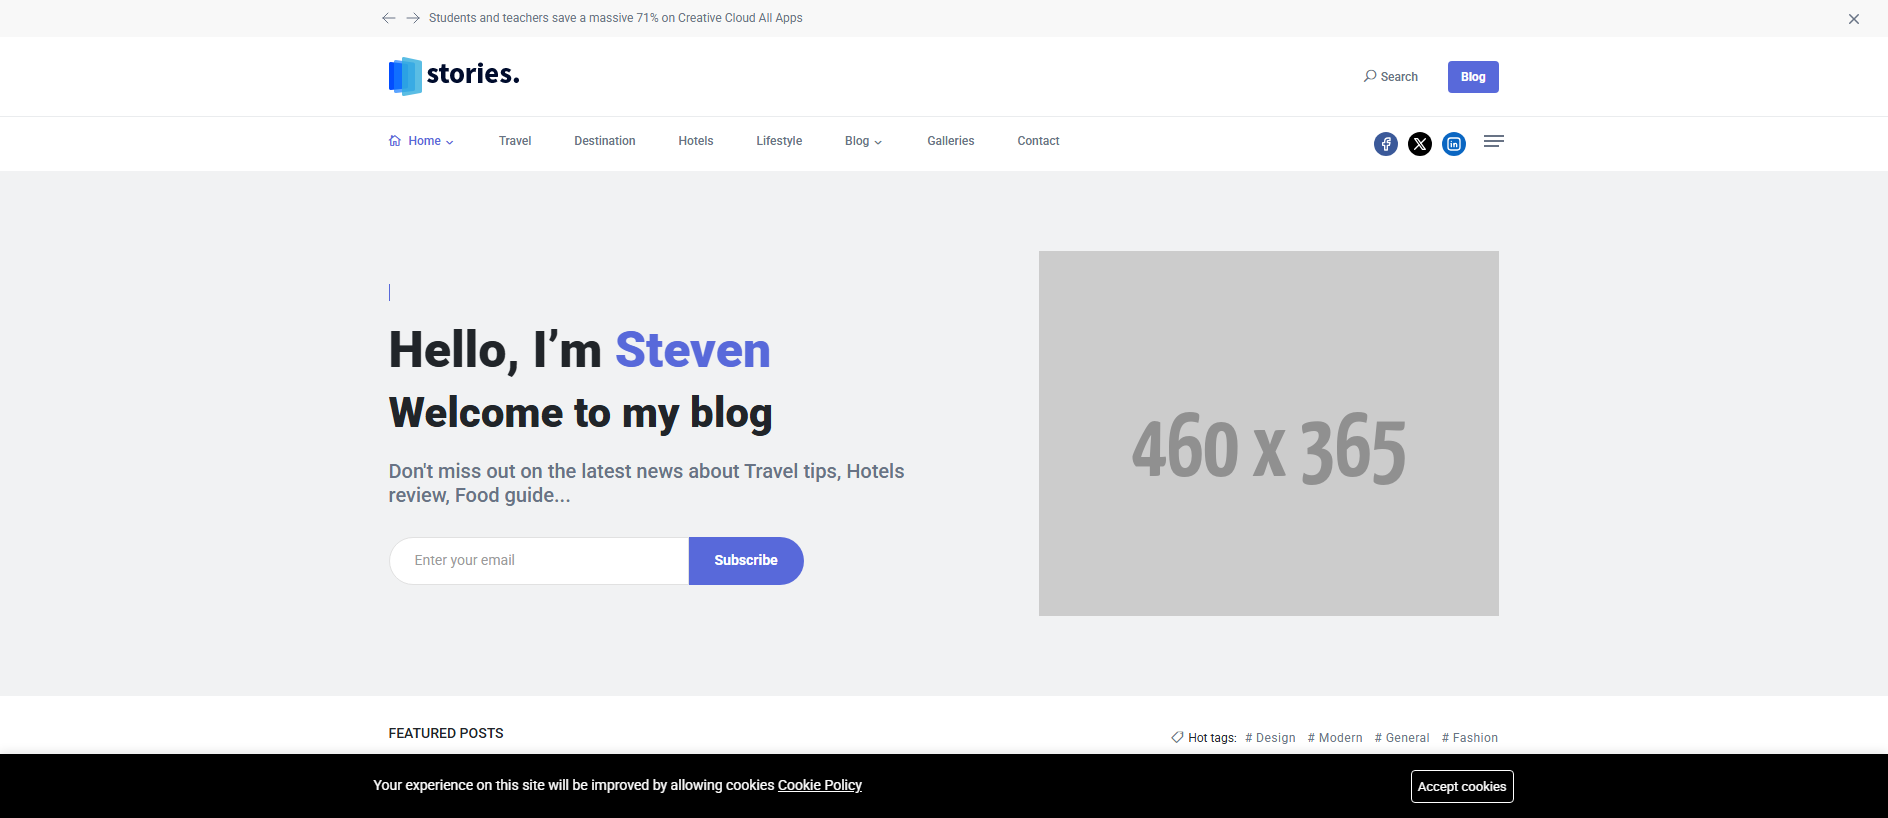Image resolution: width=1888 pixels, height=818 pixels.
Task: Click the Subscribe button
Action: [746, 561]
